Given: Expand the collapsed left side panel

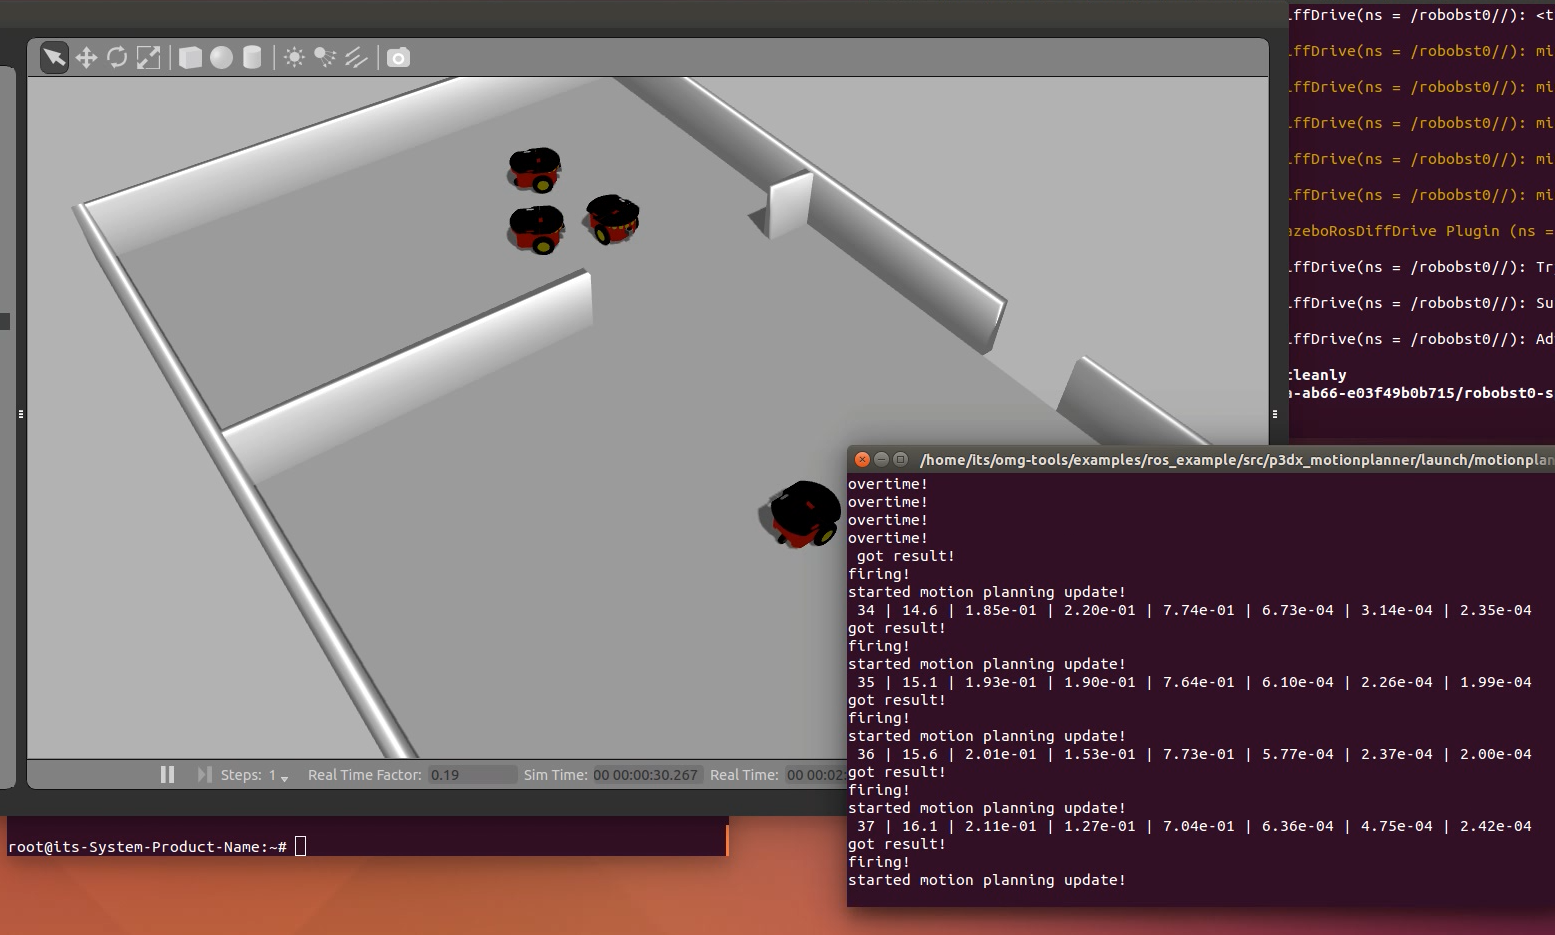Looking at the screenshot, I should (x=20, y=414).
